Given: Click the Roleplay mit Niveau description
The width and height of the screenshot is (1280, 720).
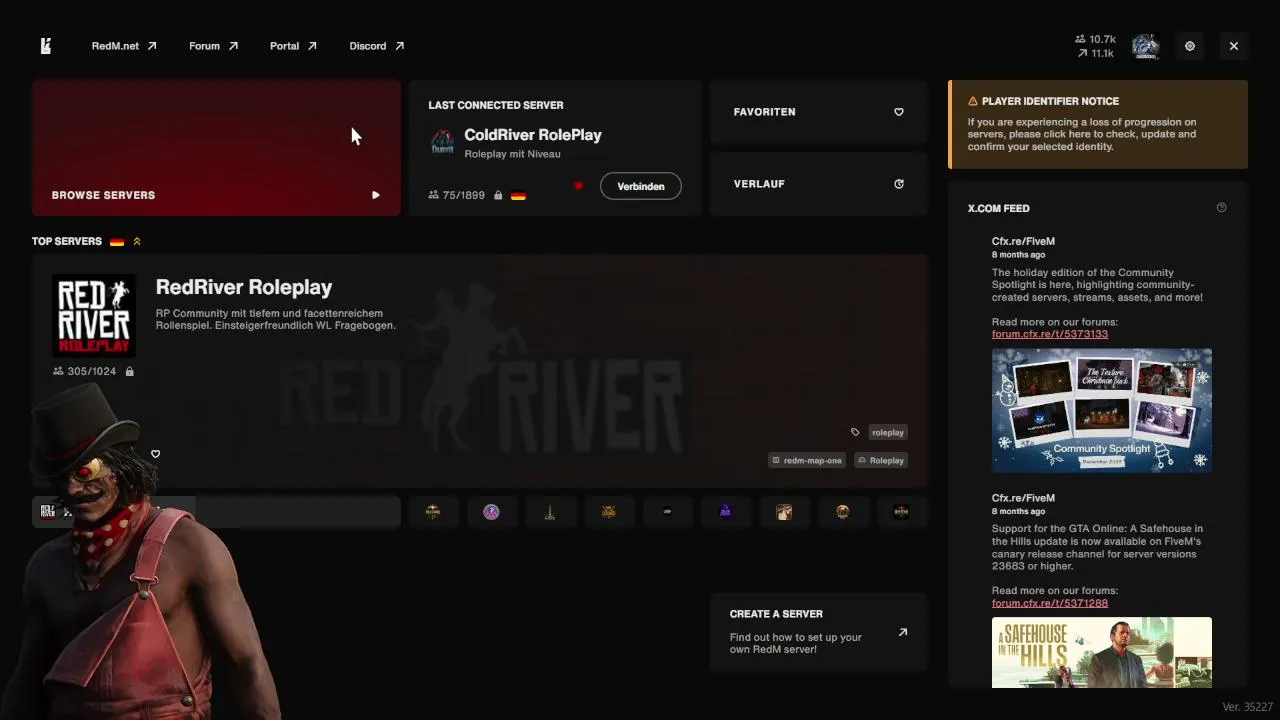Looking at the screenshot, I should click(x=512, y=154).
